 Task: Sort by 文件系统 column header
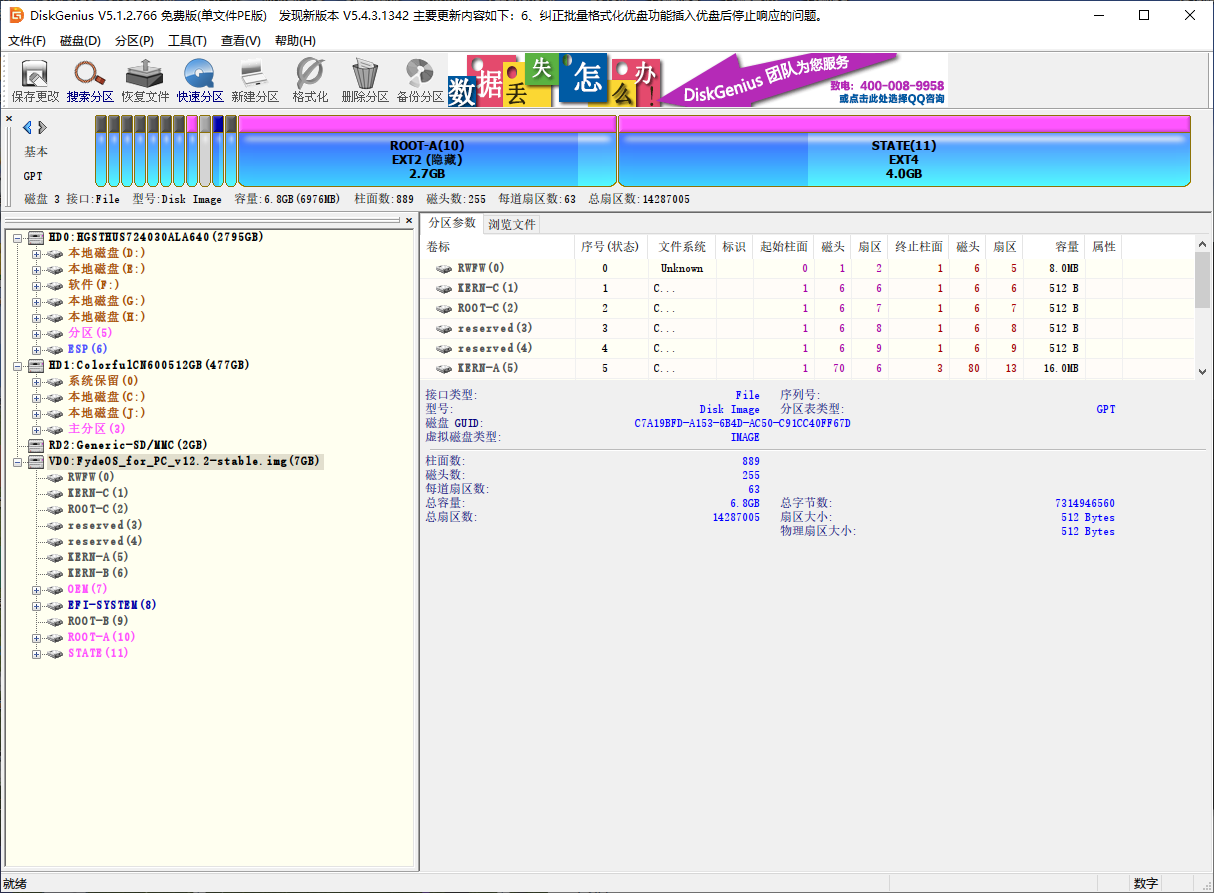click(682, 247)
